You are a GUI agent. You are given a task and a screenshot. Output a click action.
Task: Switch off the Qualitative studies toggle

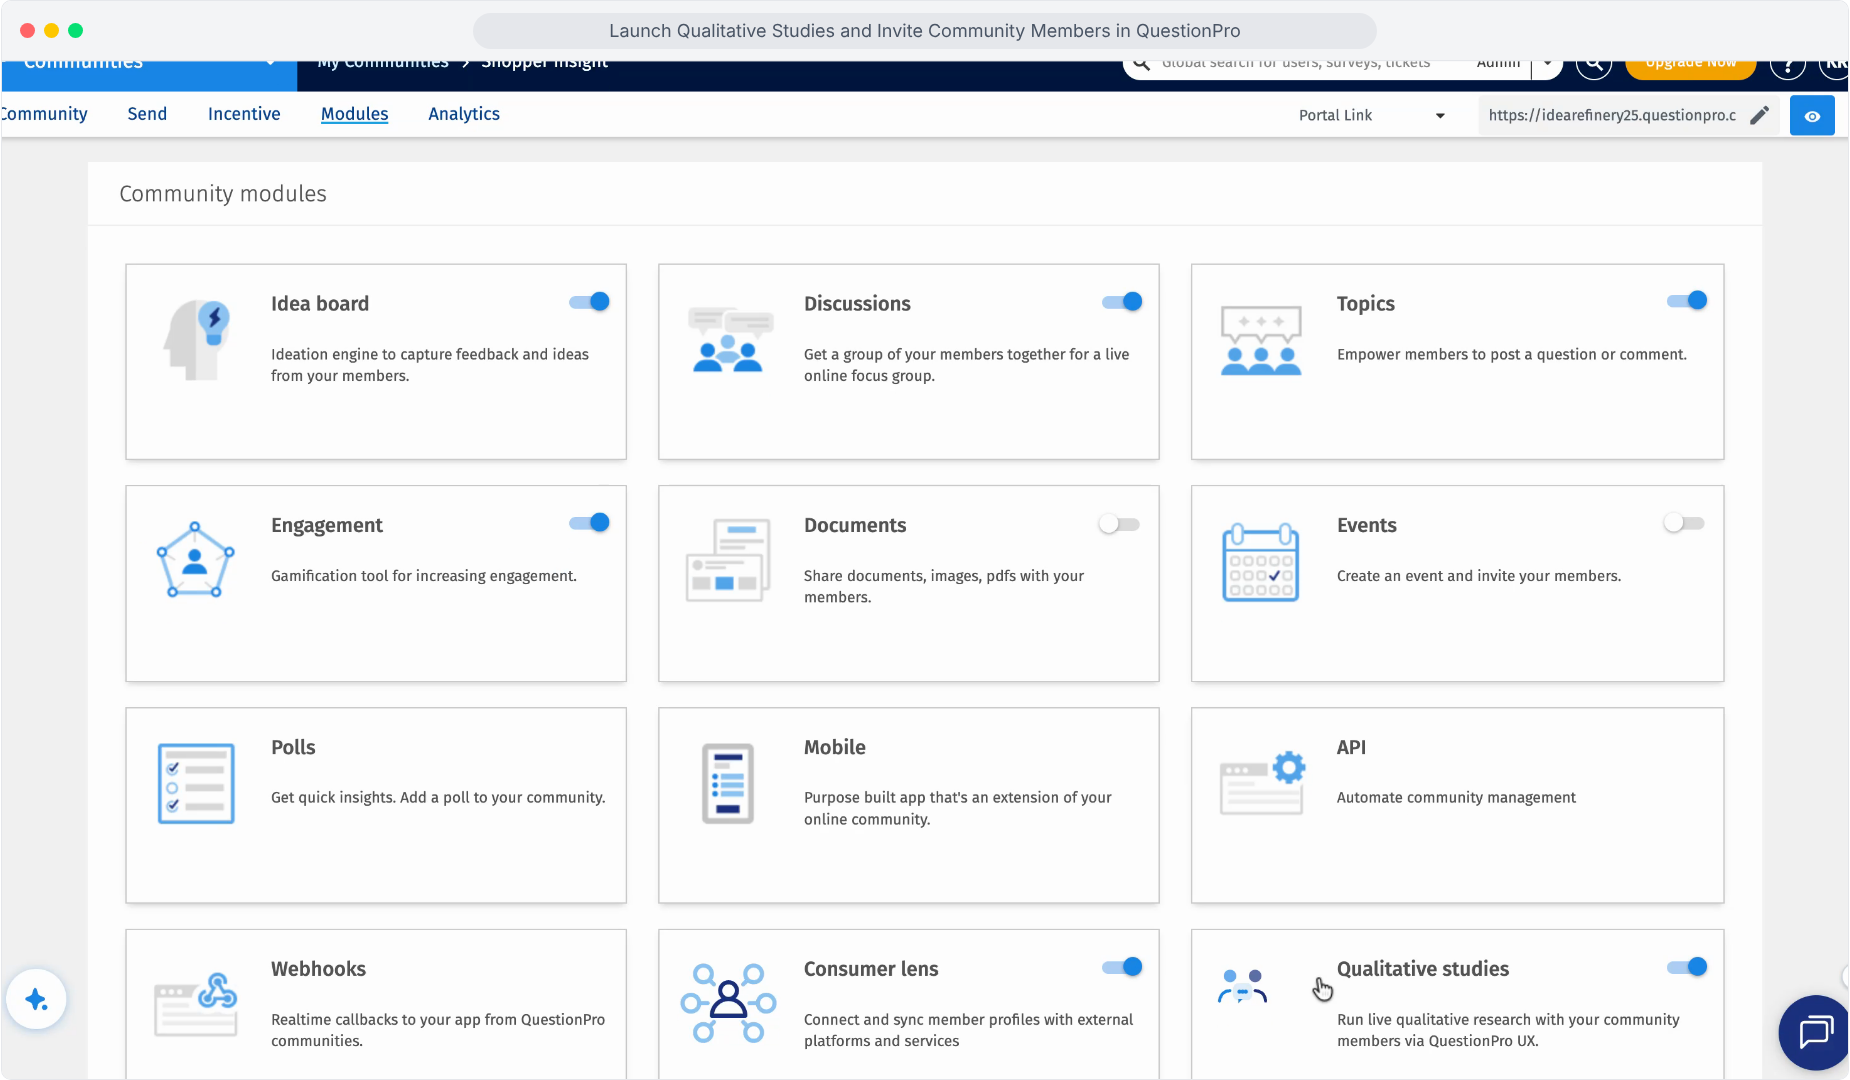tap(1687, 967)
